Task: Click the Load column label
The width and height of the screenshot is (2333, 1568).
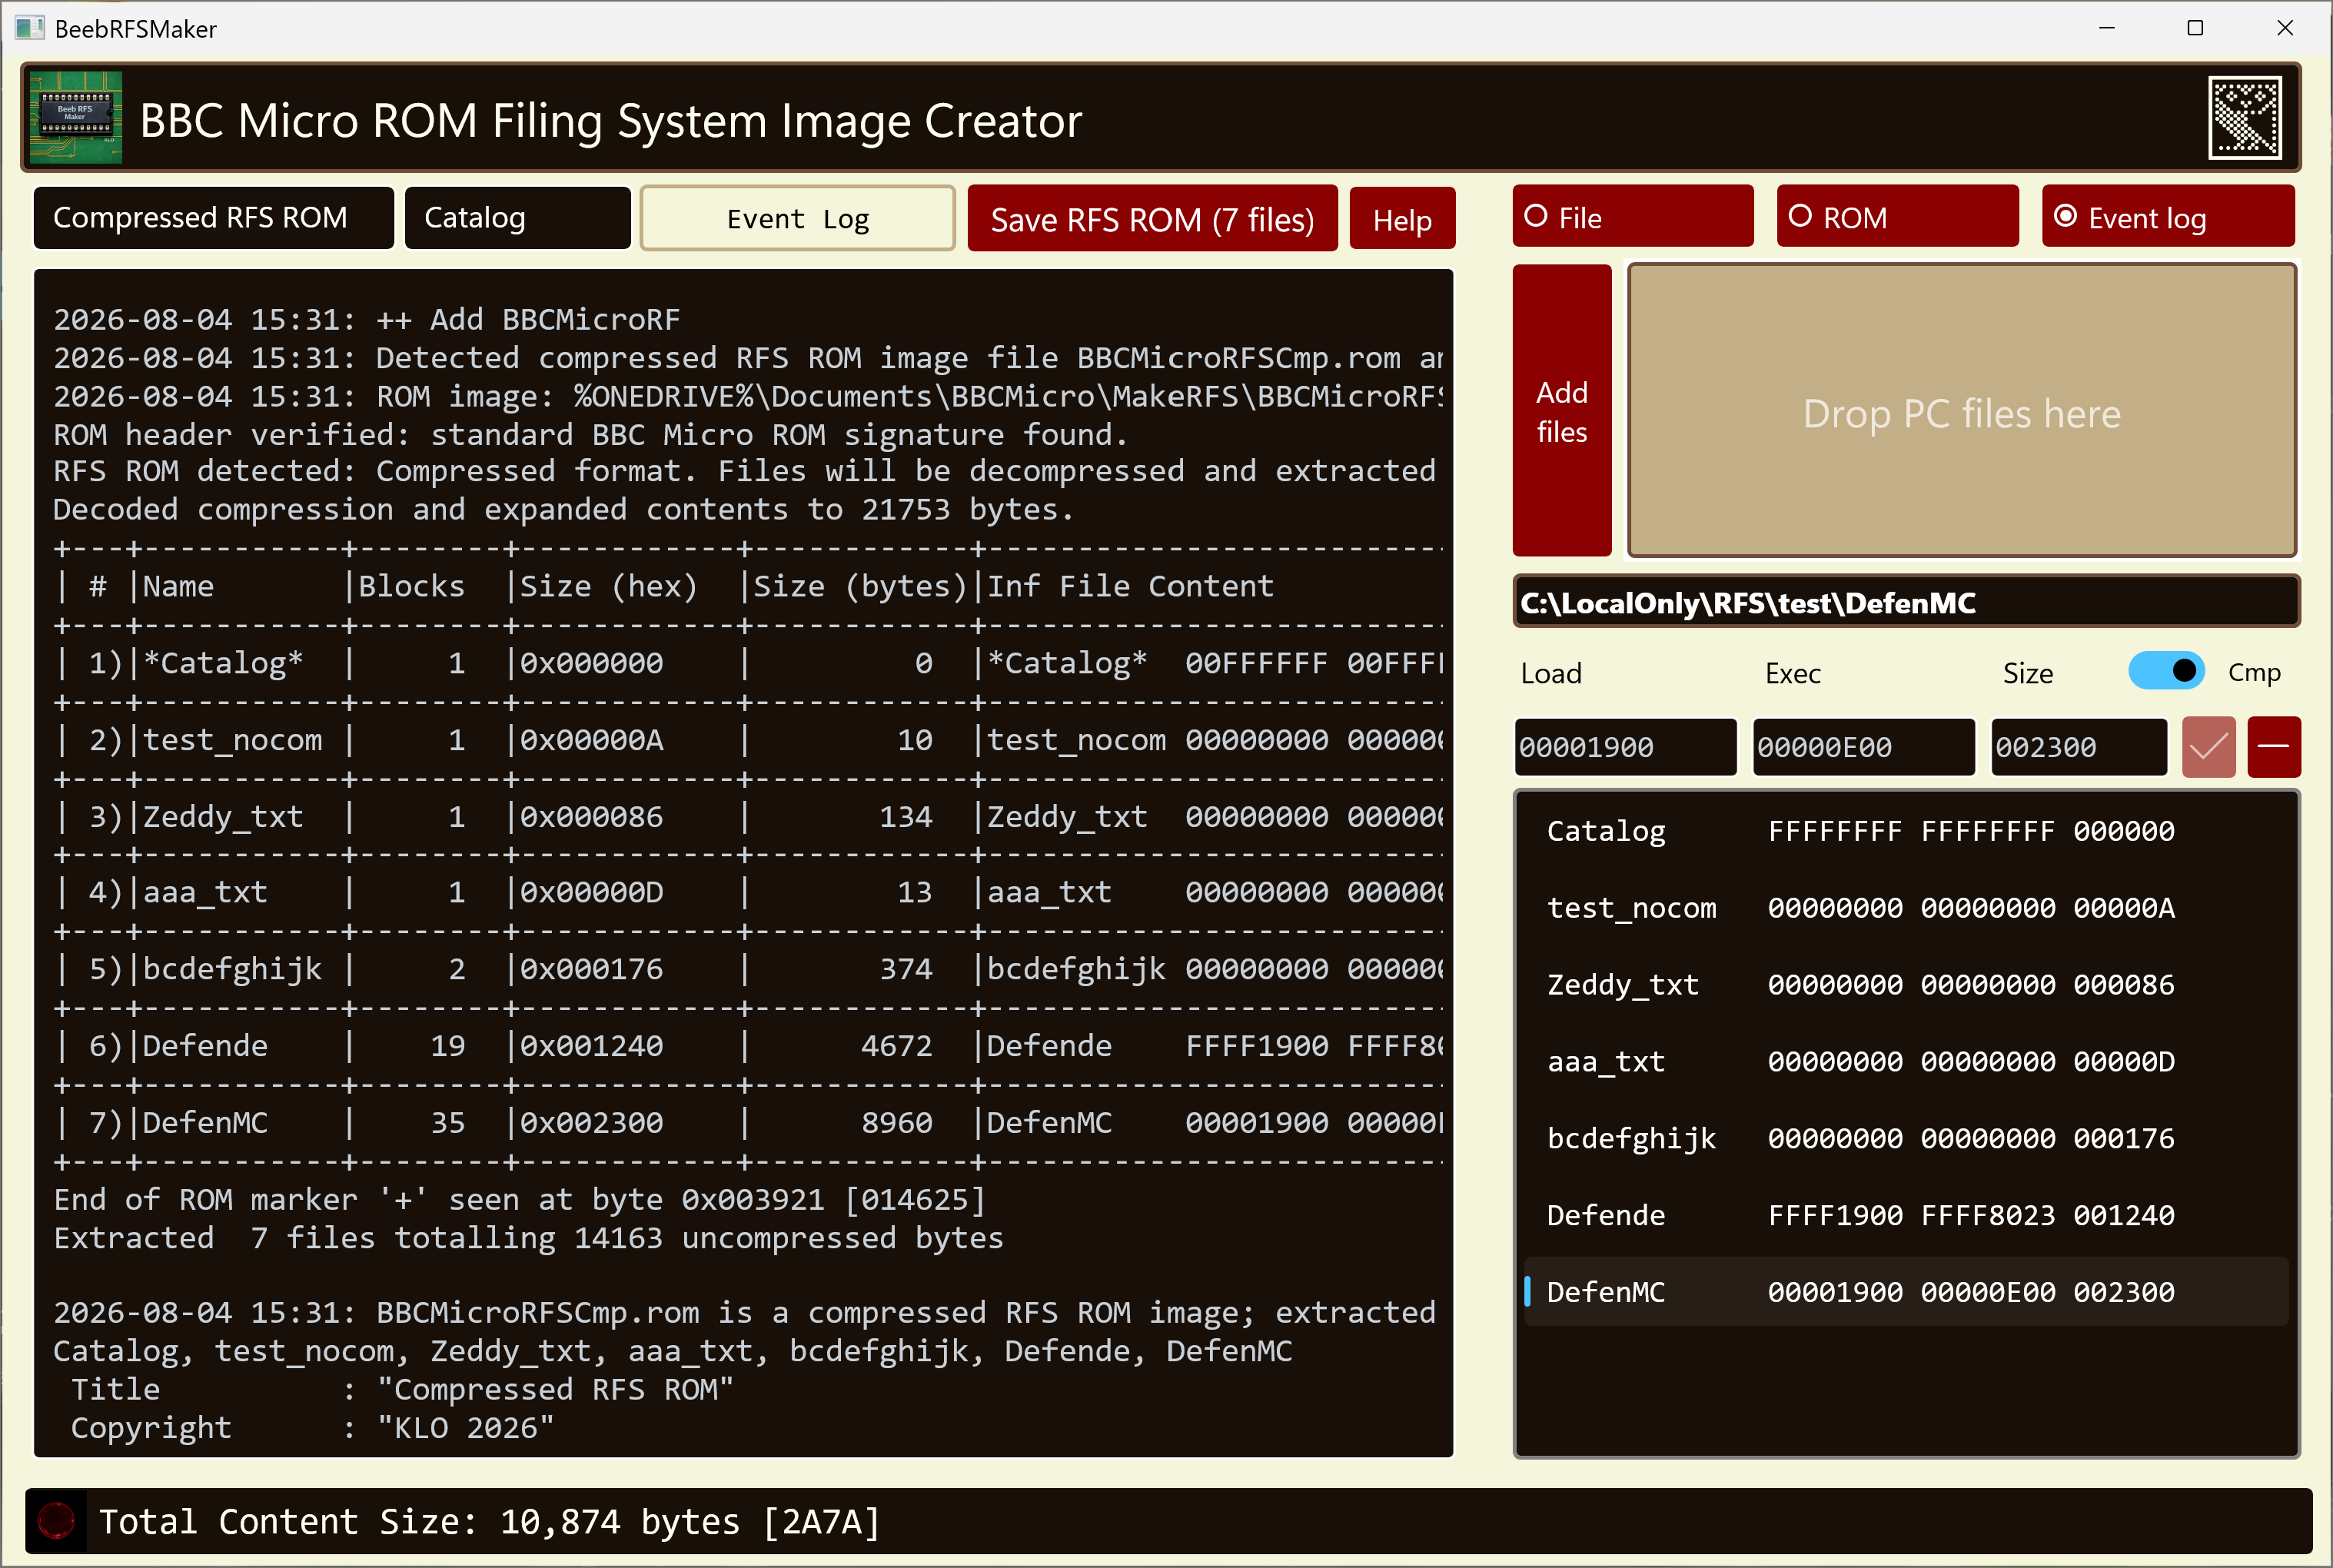Action: tap(1551, 673)
